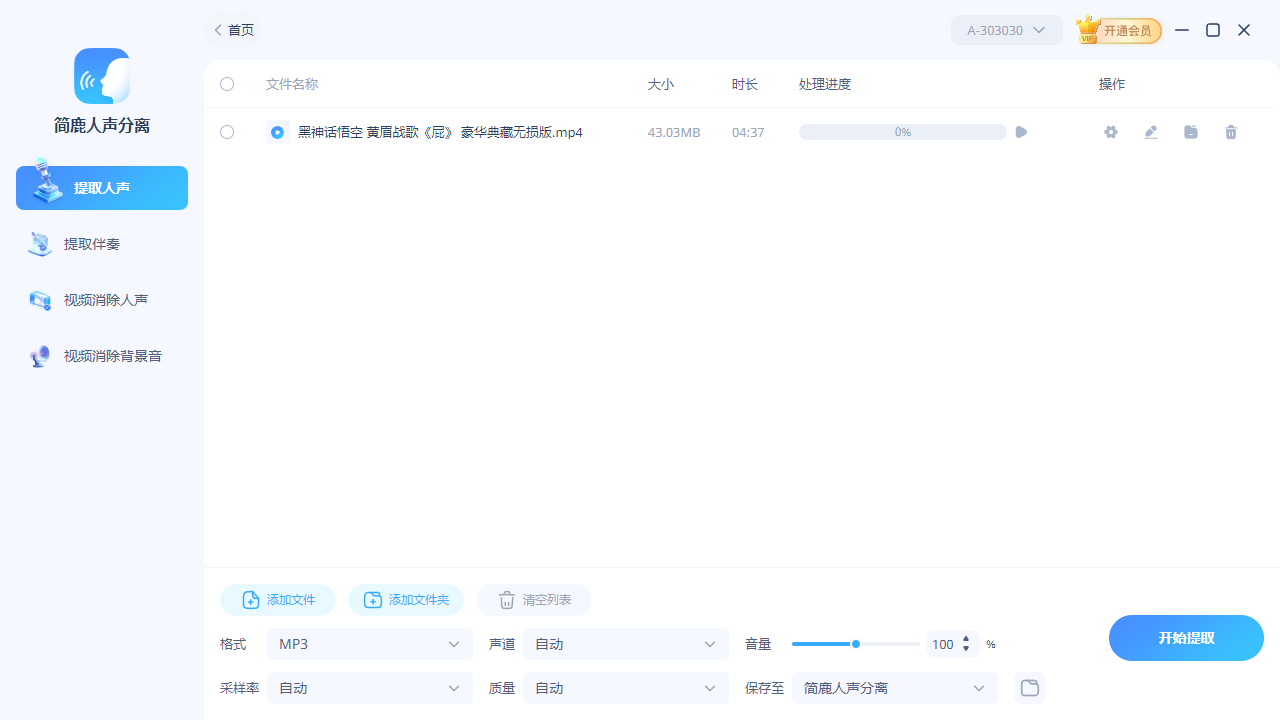
Task: Click the play preview icon on the file
Action: click(x=1020, y=132)
